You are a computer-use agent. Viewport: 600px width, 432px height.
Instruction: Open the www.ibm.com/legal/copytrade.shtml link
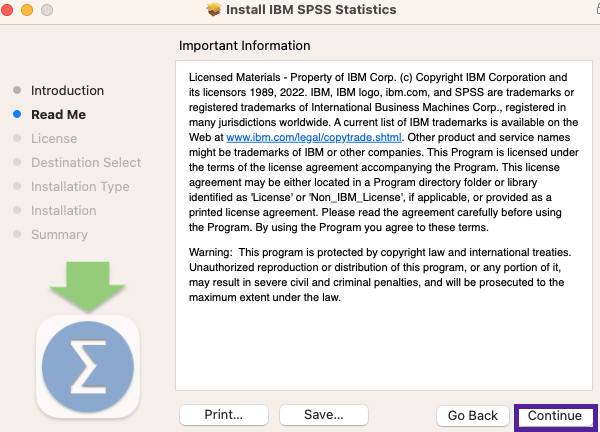314,137
